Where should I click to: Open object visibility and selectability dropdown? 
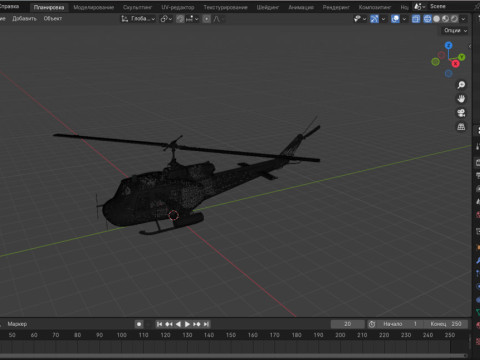click(x=360, y=19)
